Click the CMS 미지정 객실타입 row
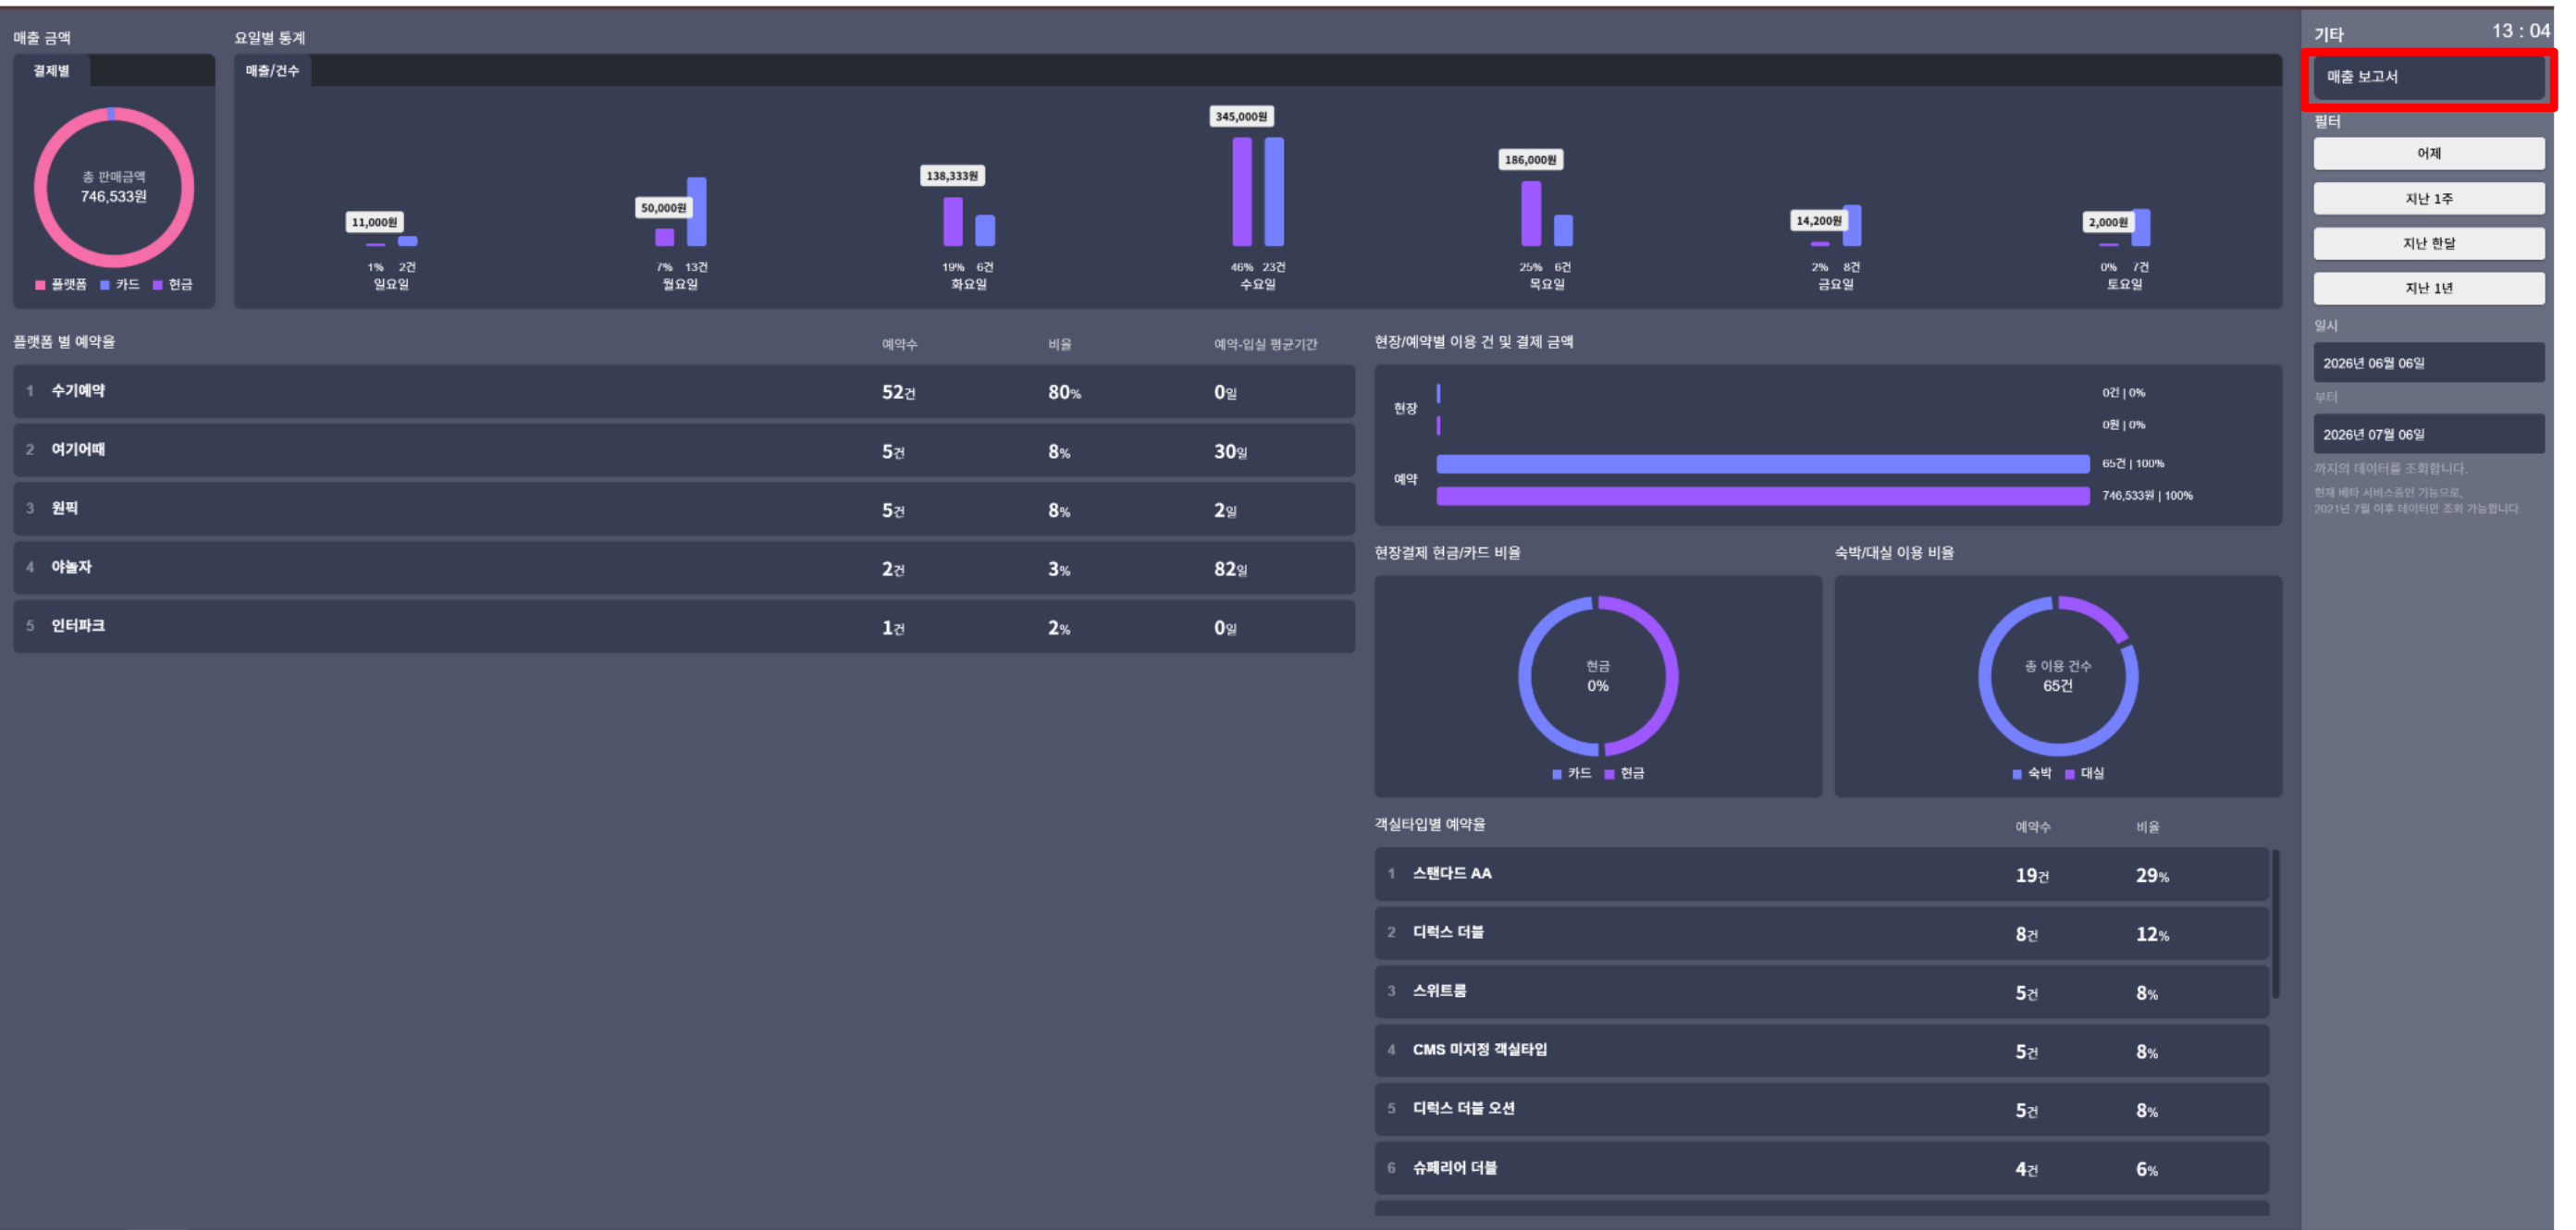Viewport: 2576px width, 1230px height. tap(1821, 1051)
